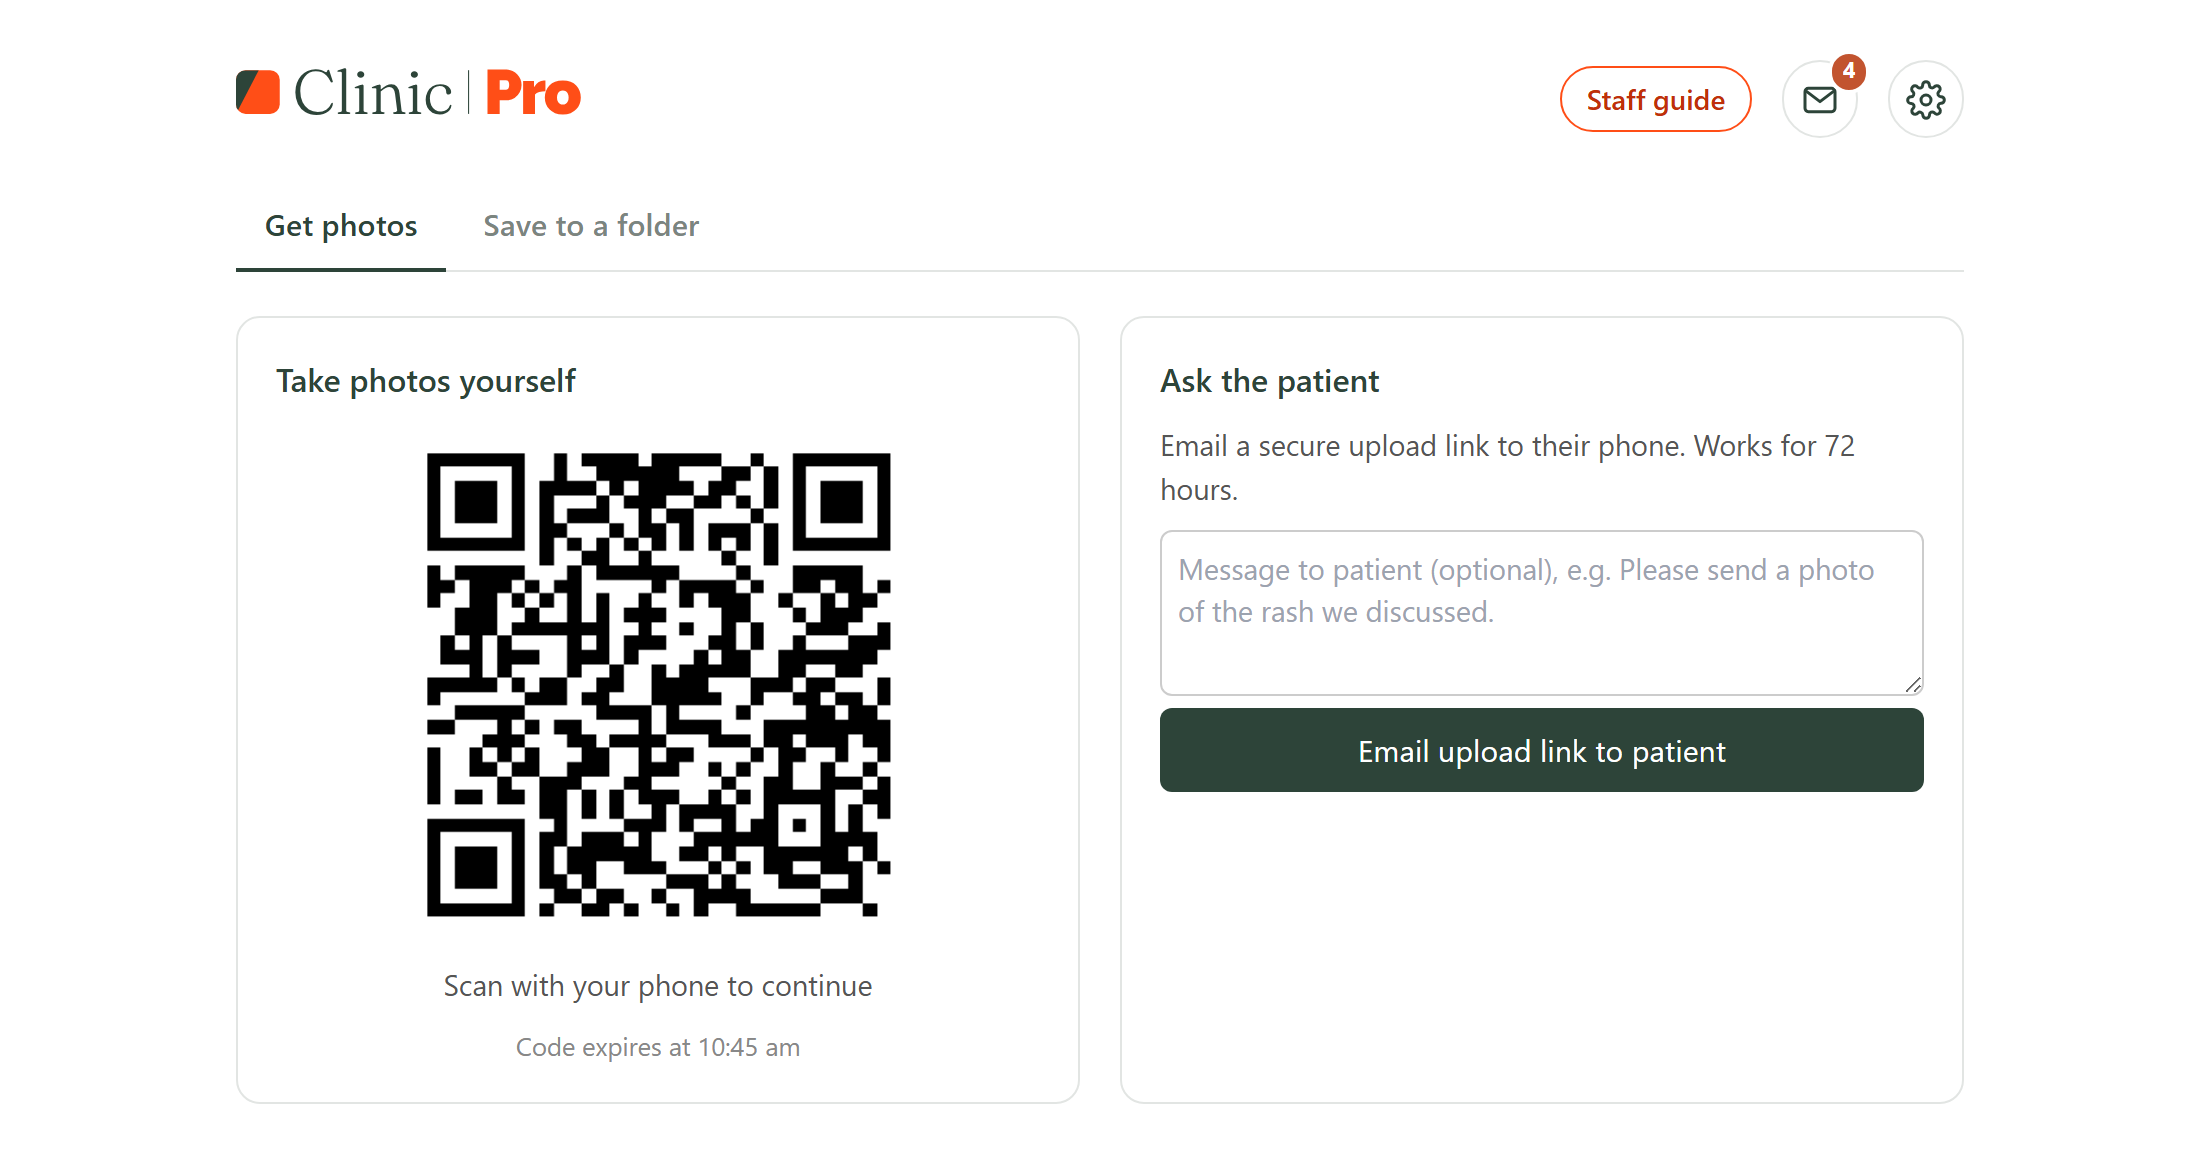Open settings via the gear icon

[1925, 100]
